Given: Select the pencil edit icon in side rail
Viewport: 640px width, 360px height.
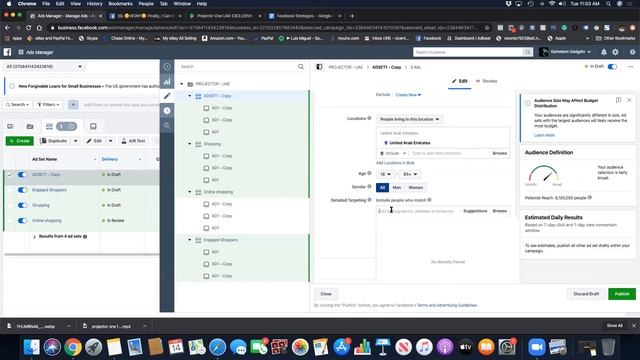Looking at the screenshot, I should pos(167,96).
